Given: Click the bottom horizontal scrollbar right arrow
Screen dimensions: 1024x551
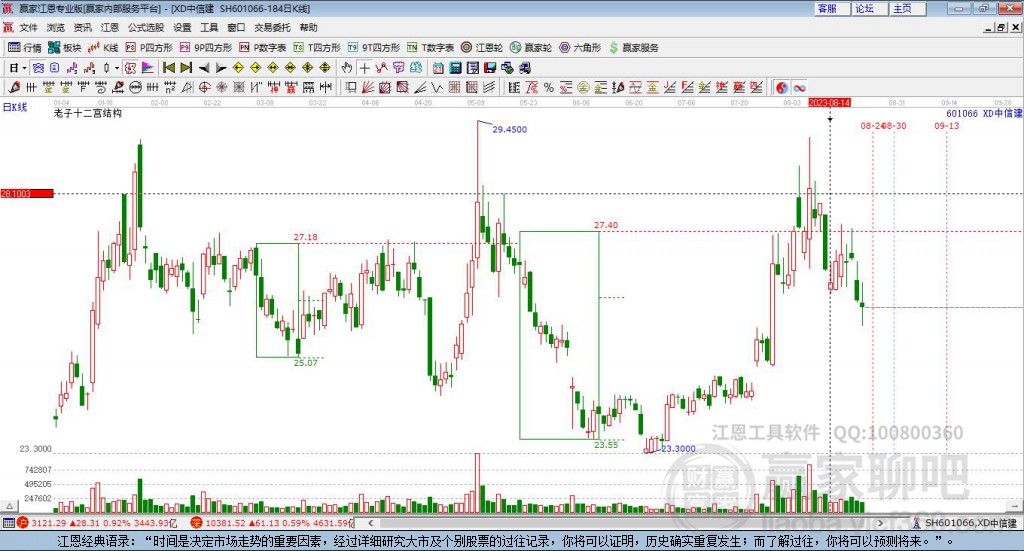Looking at the screenshot, I should (x=880, y=523).
